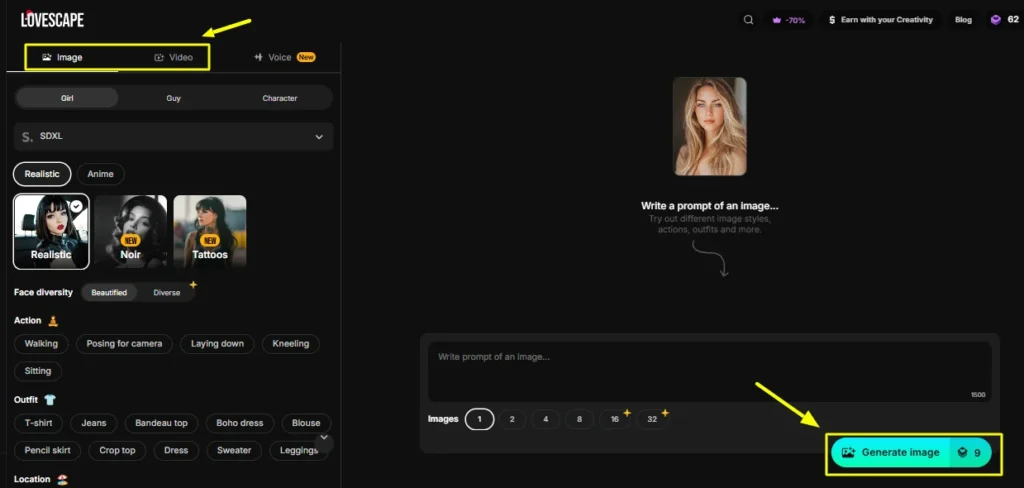The image size is (1024, 488).
Task: Set image count to 4
Action: (x=546, y=419)
